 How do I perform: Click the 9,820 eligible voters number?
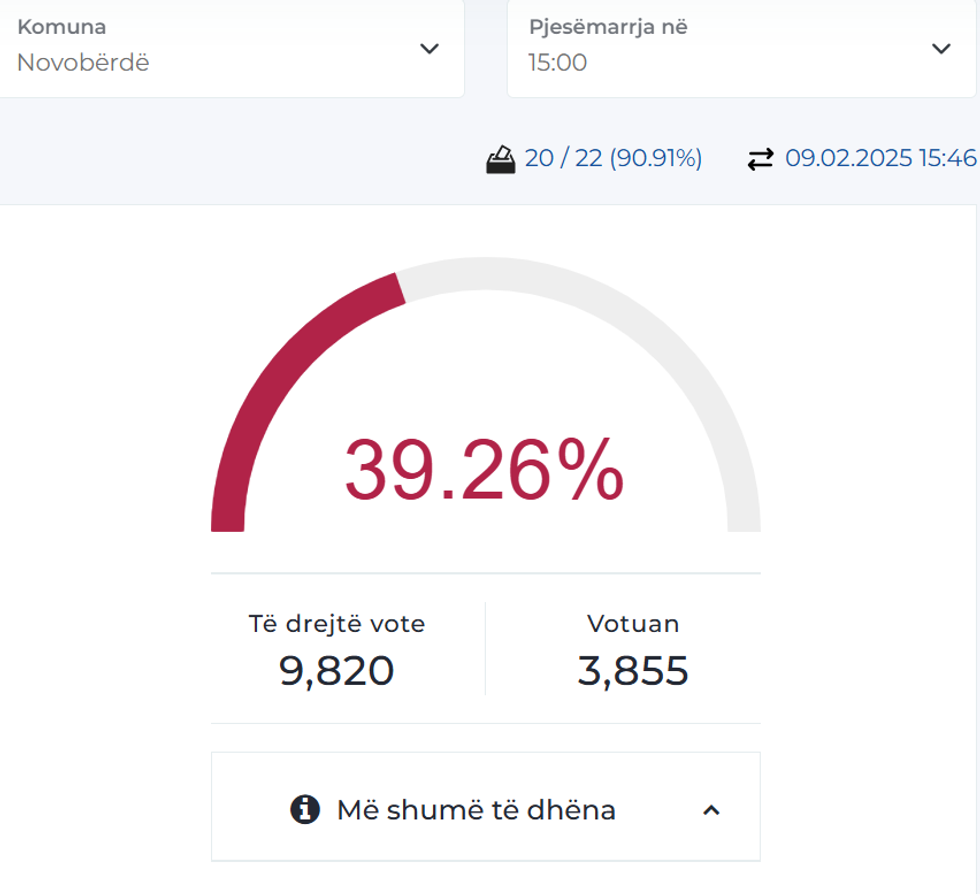(x=337, y=670)
